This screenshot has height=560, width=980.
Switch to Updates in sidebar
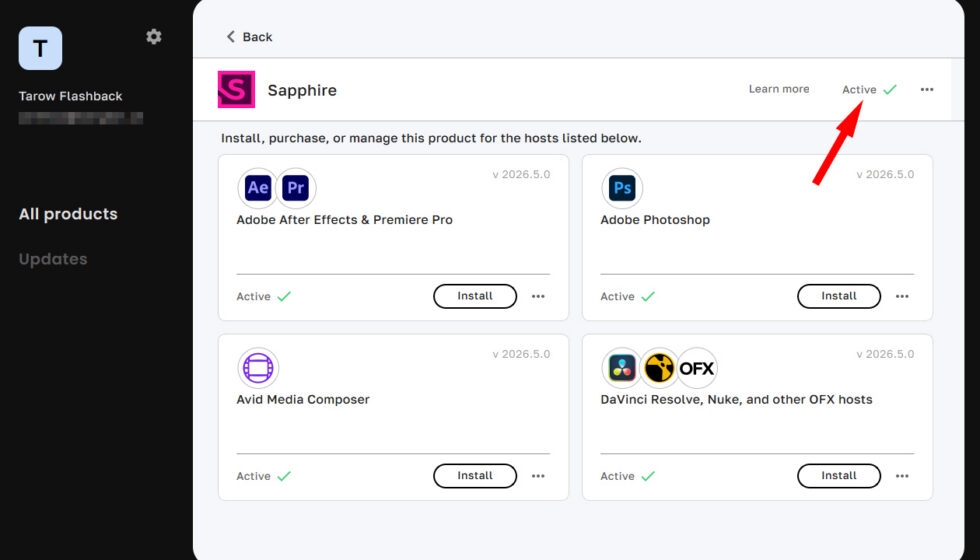click(x=53, y=259)
